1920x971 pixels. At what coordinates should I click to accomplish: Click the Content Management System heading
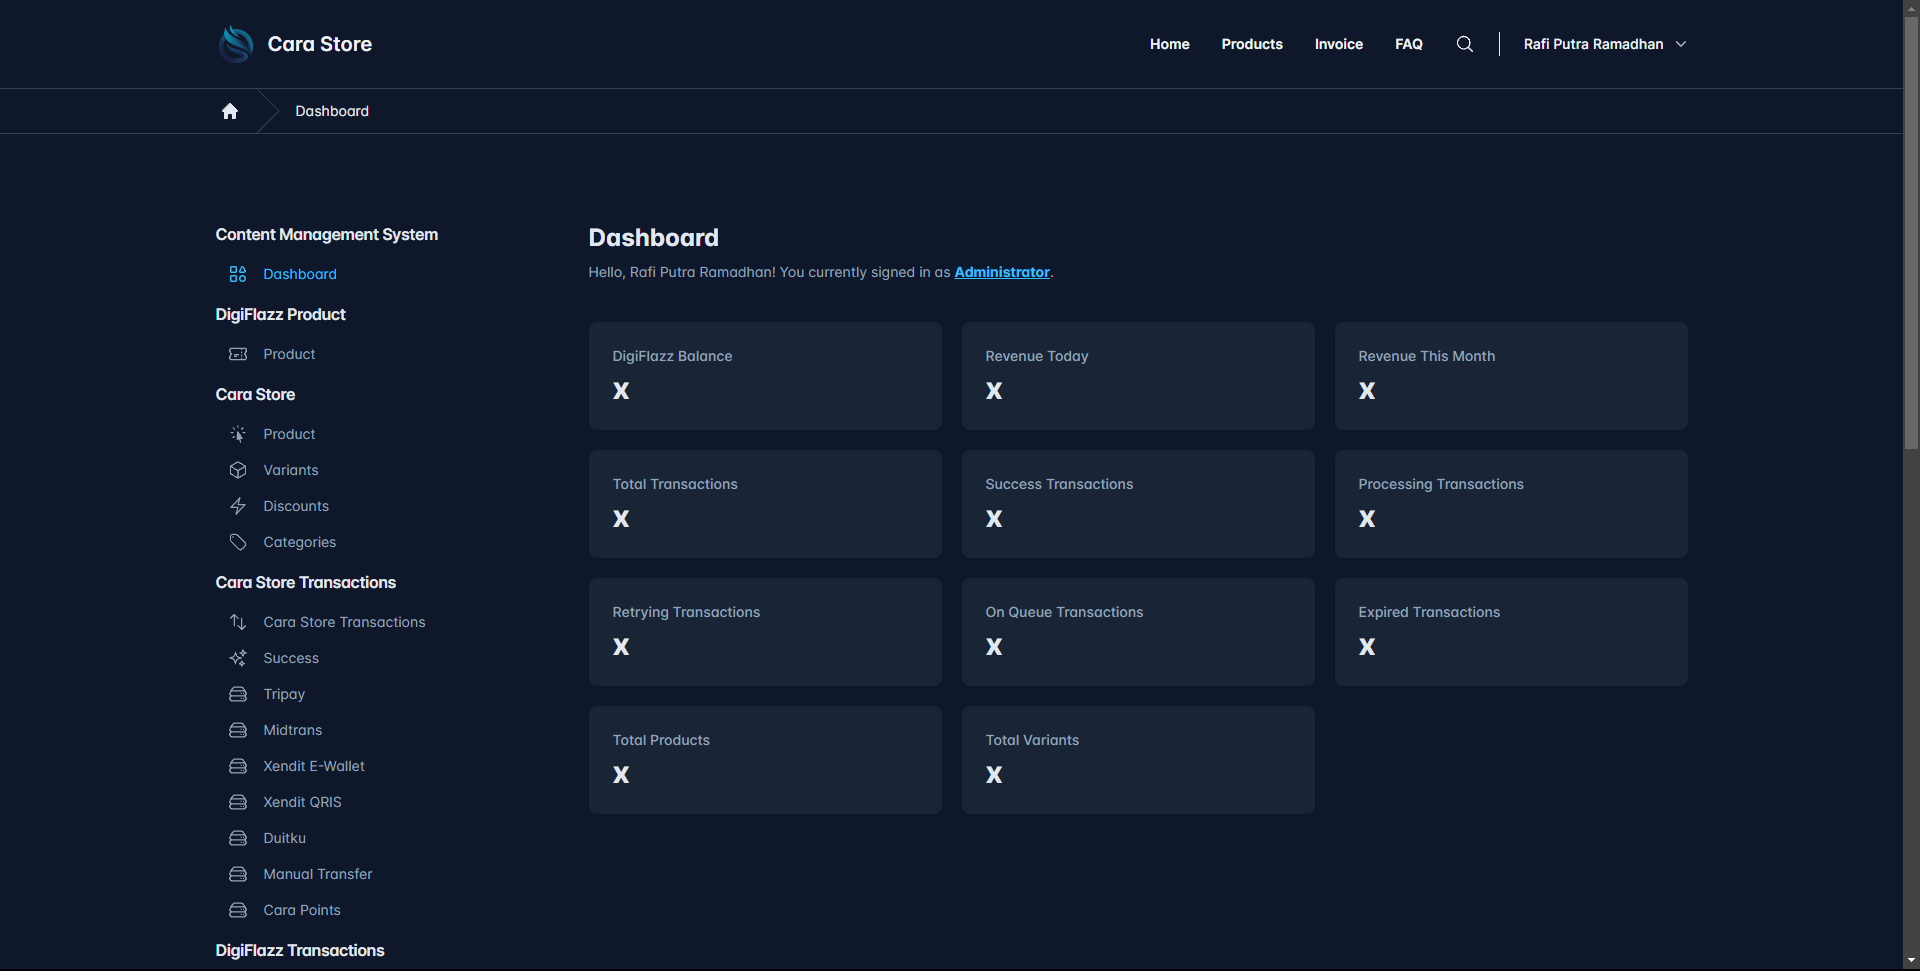pos(326,234)
